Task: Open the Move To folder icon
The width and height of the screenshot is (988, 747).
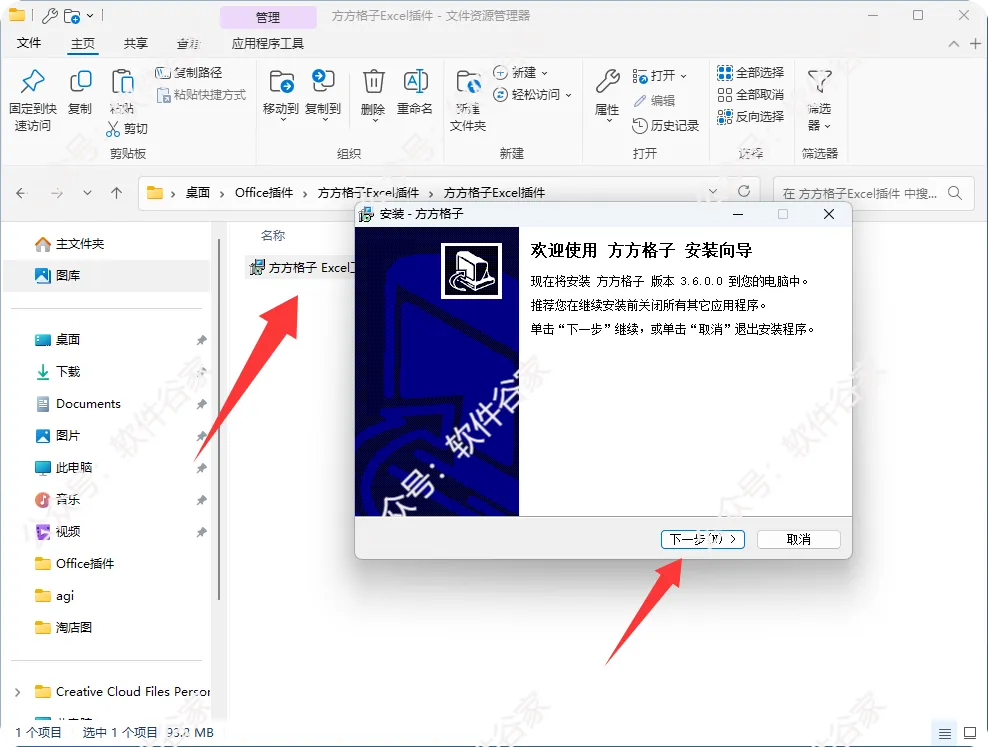Action: [281, 81]
